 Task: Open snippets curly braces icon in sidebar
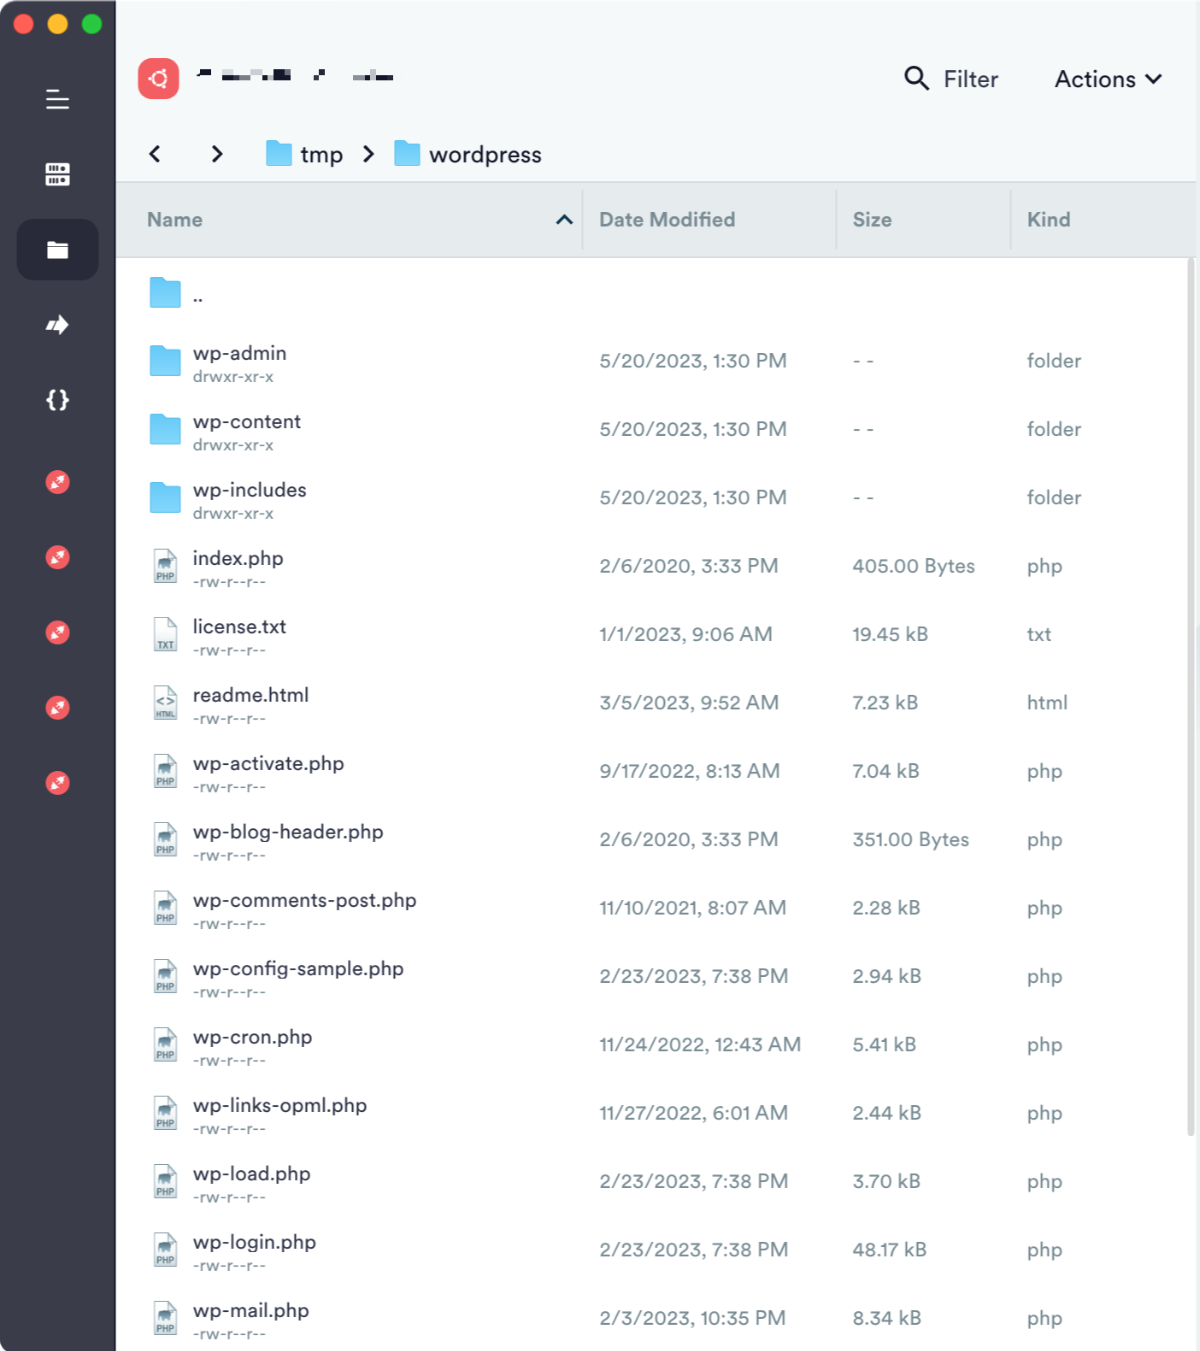tap(57, 400)
